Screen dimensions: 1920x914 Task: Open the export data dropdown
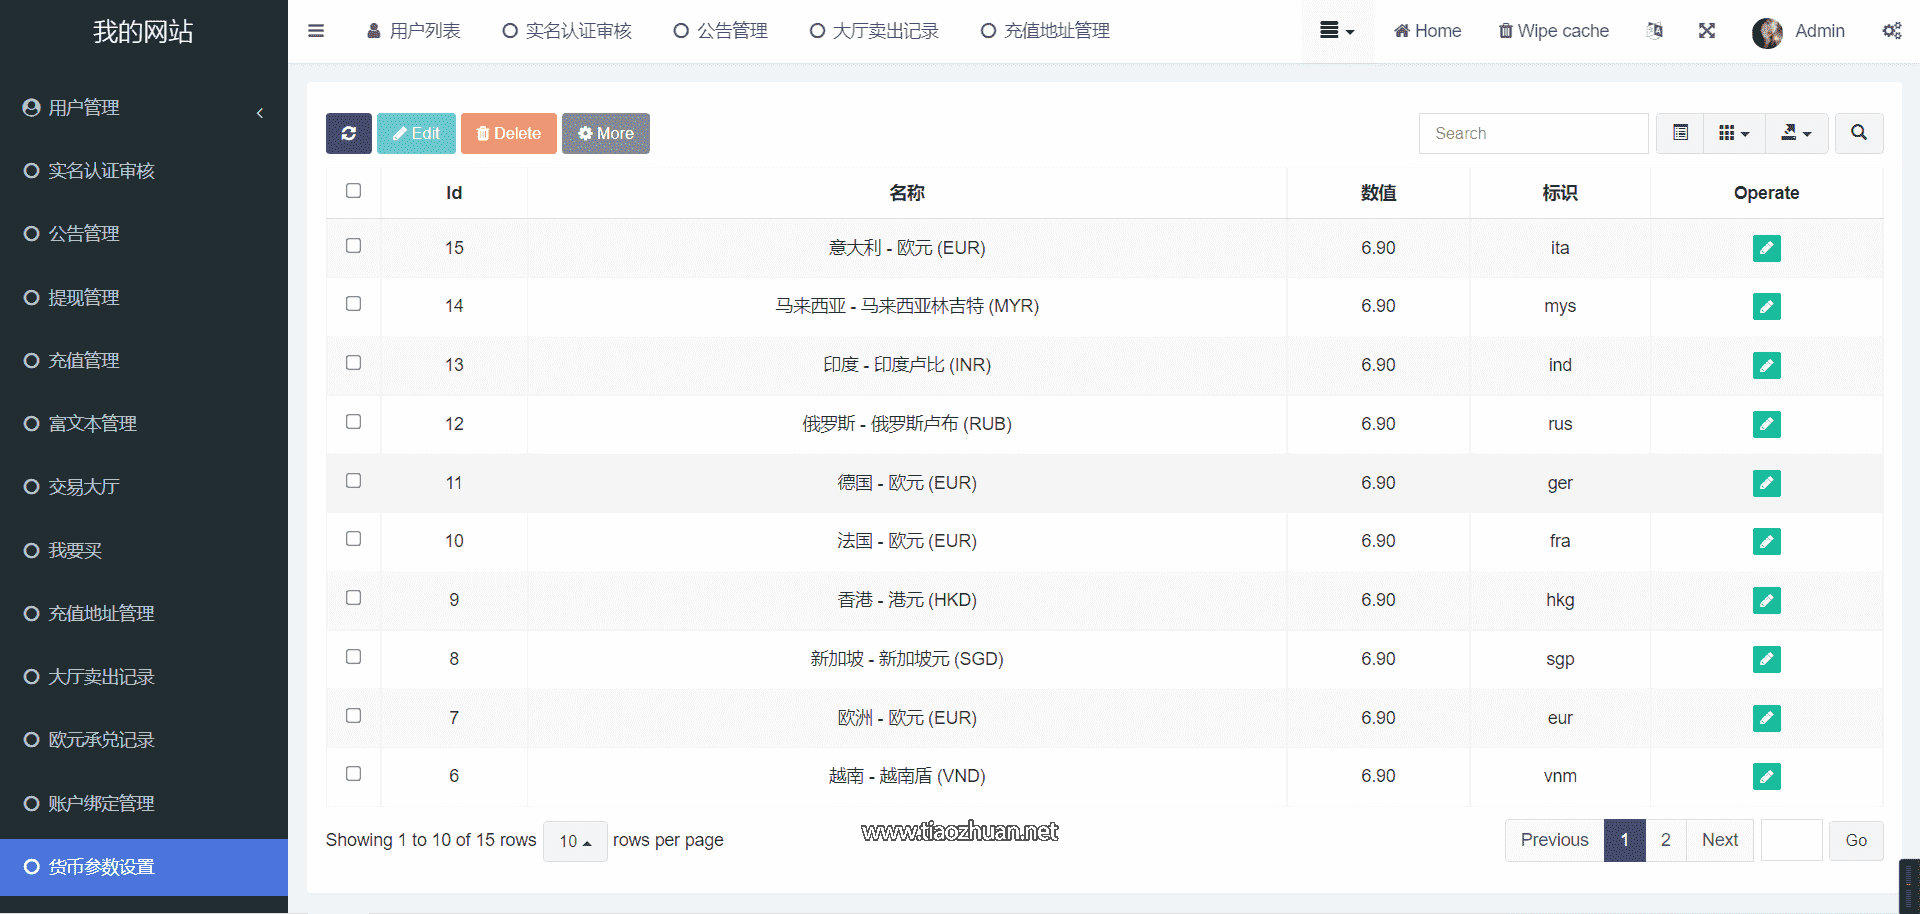(x=1796, y=133)
